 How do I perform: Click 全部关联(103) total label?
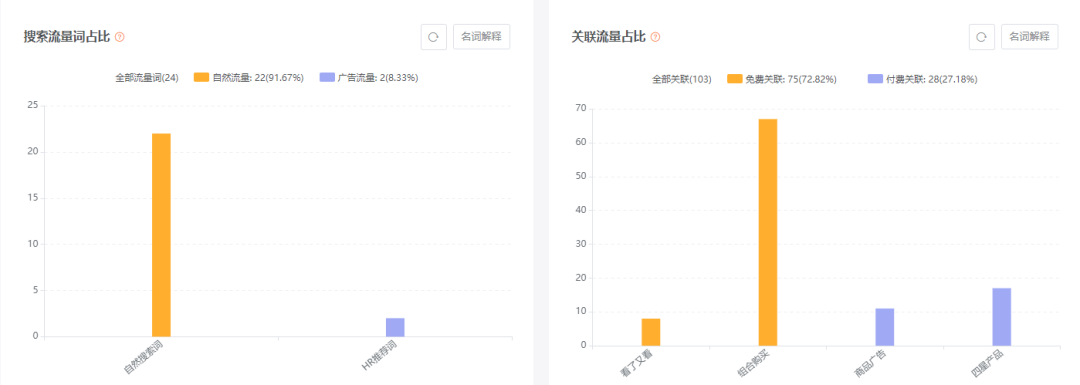tap(682, 79)
